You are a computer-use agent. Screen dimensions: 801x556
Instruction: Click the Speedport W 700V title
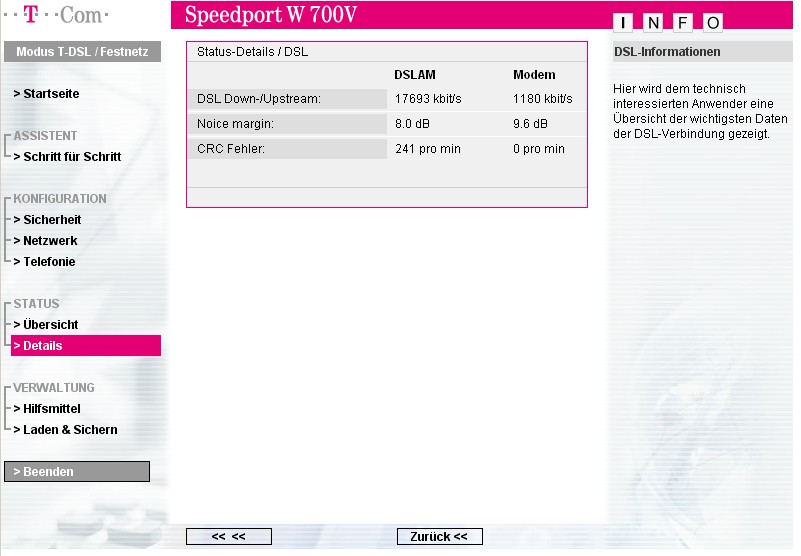click(x=271, y=14)
